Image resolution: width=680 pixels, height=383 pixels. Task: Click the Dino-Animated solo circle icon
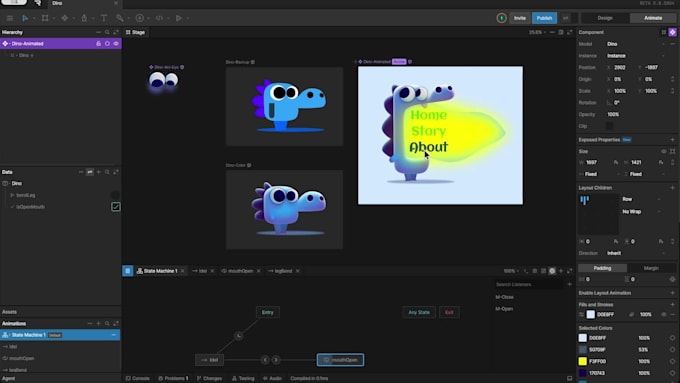pos(107,44)
